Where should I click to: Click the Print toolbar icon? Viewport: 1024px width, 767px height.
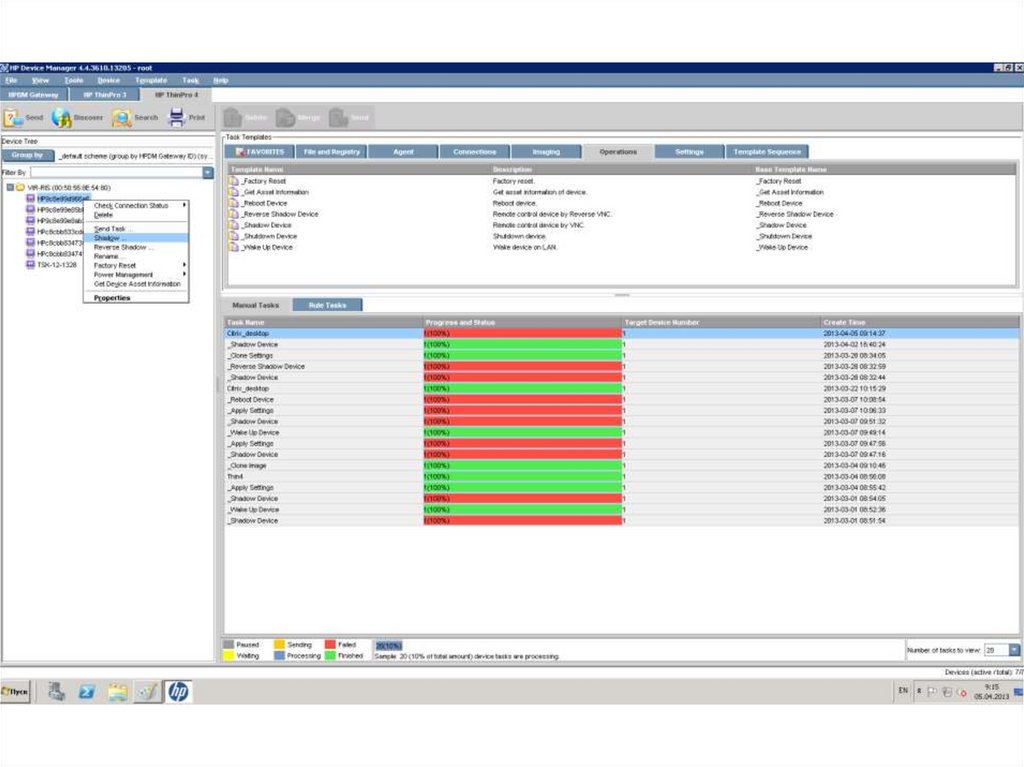click(177, 118)
